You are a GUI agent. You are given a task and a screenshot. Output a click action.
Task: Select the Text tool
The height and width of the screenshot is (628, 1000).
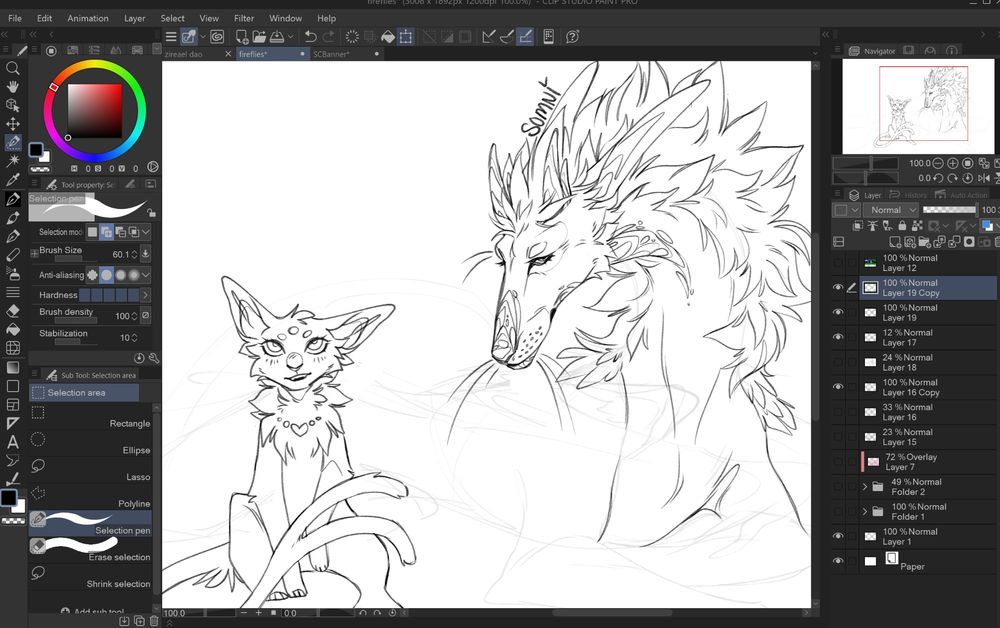(12, 442)
